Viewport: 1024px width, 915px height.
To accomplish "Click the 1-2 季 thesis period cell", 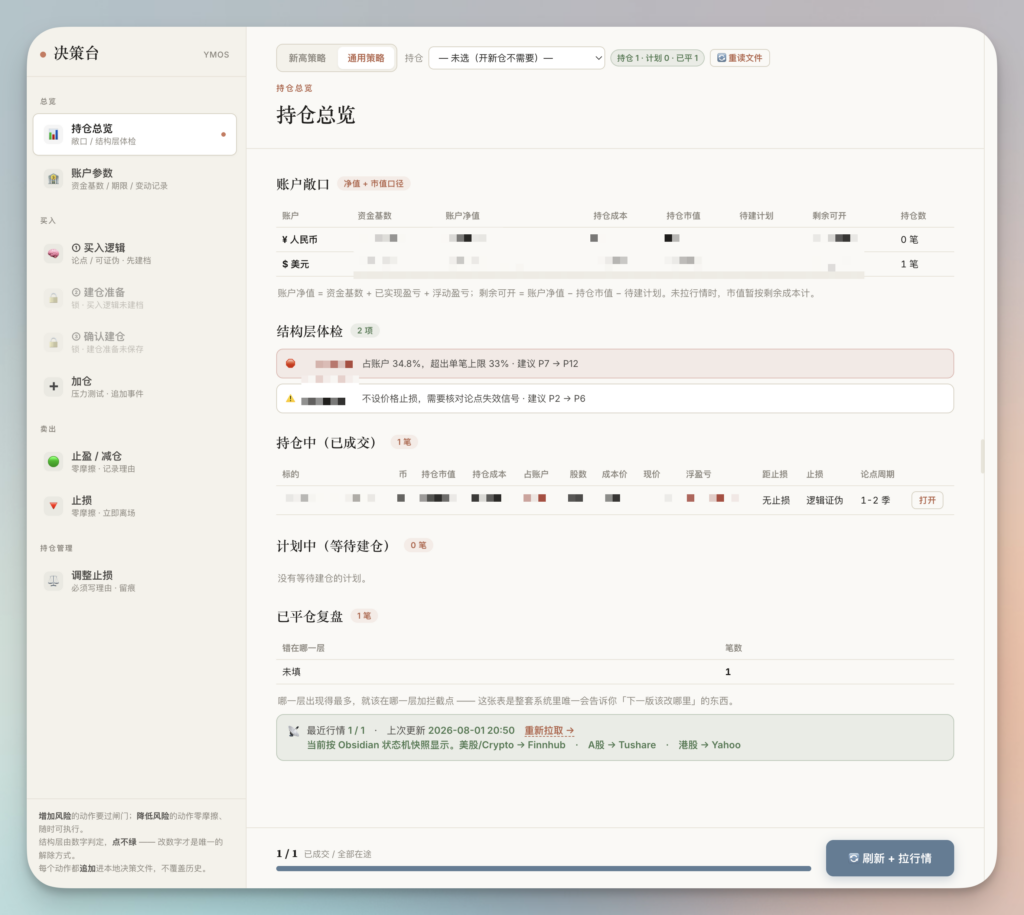I will click(875, 500).
